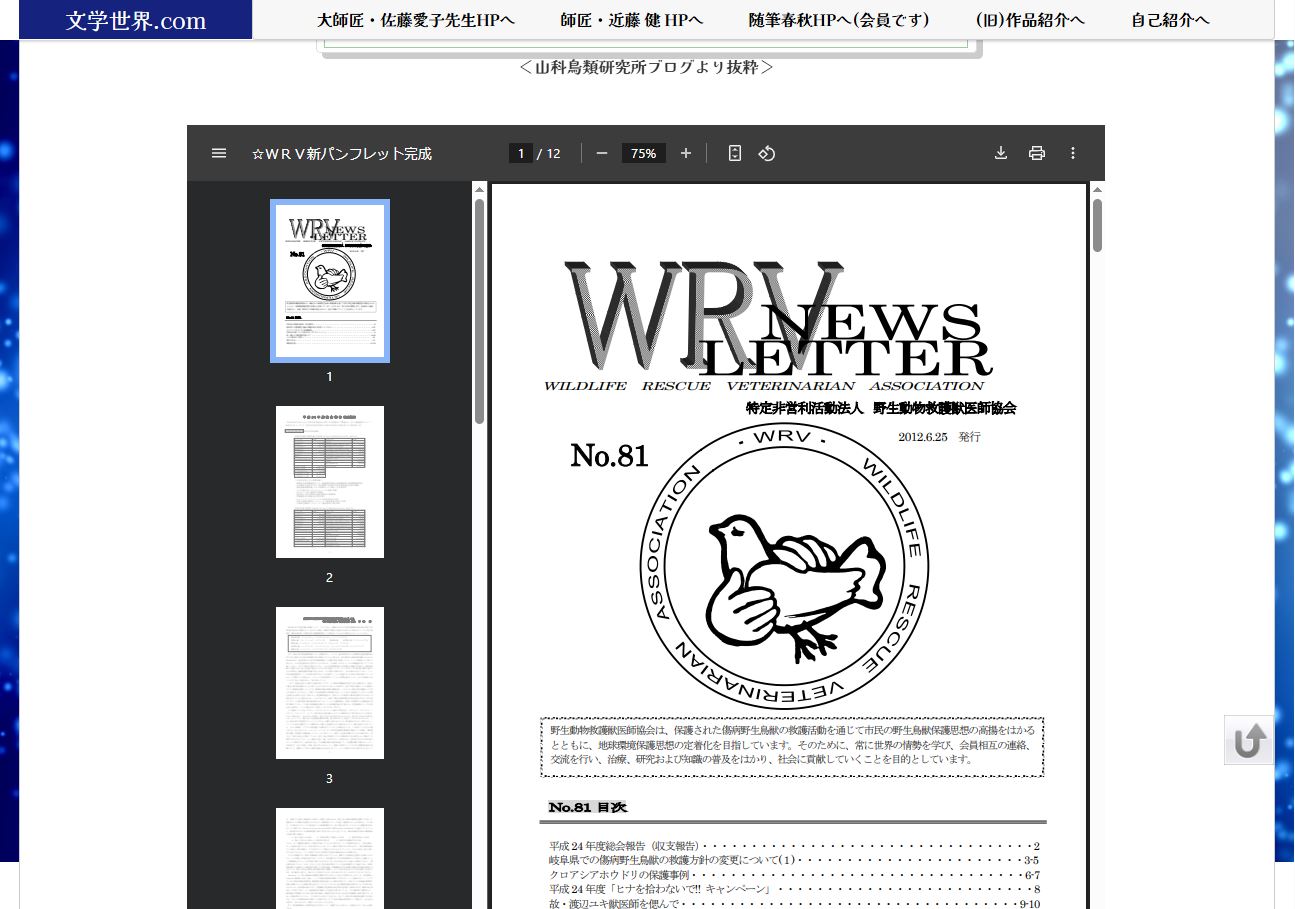Toggle the PDF sidebar menu icon
The image size is (1295, 909).
point(219,153)
